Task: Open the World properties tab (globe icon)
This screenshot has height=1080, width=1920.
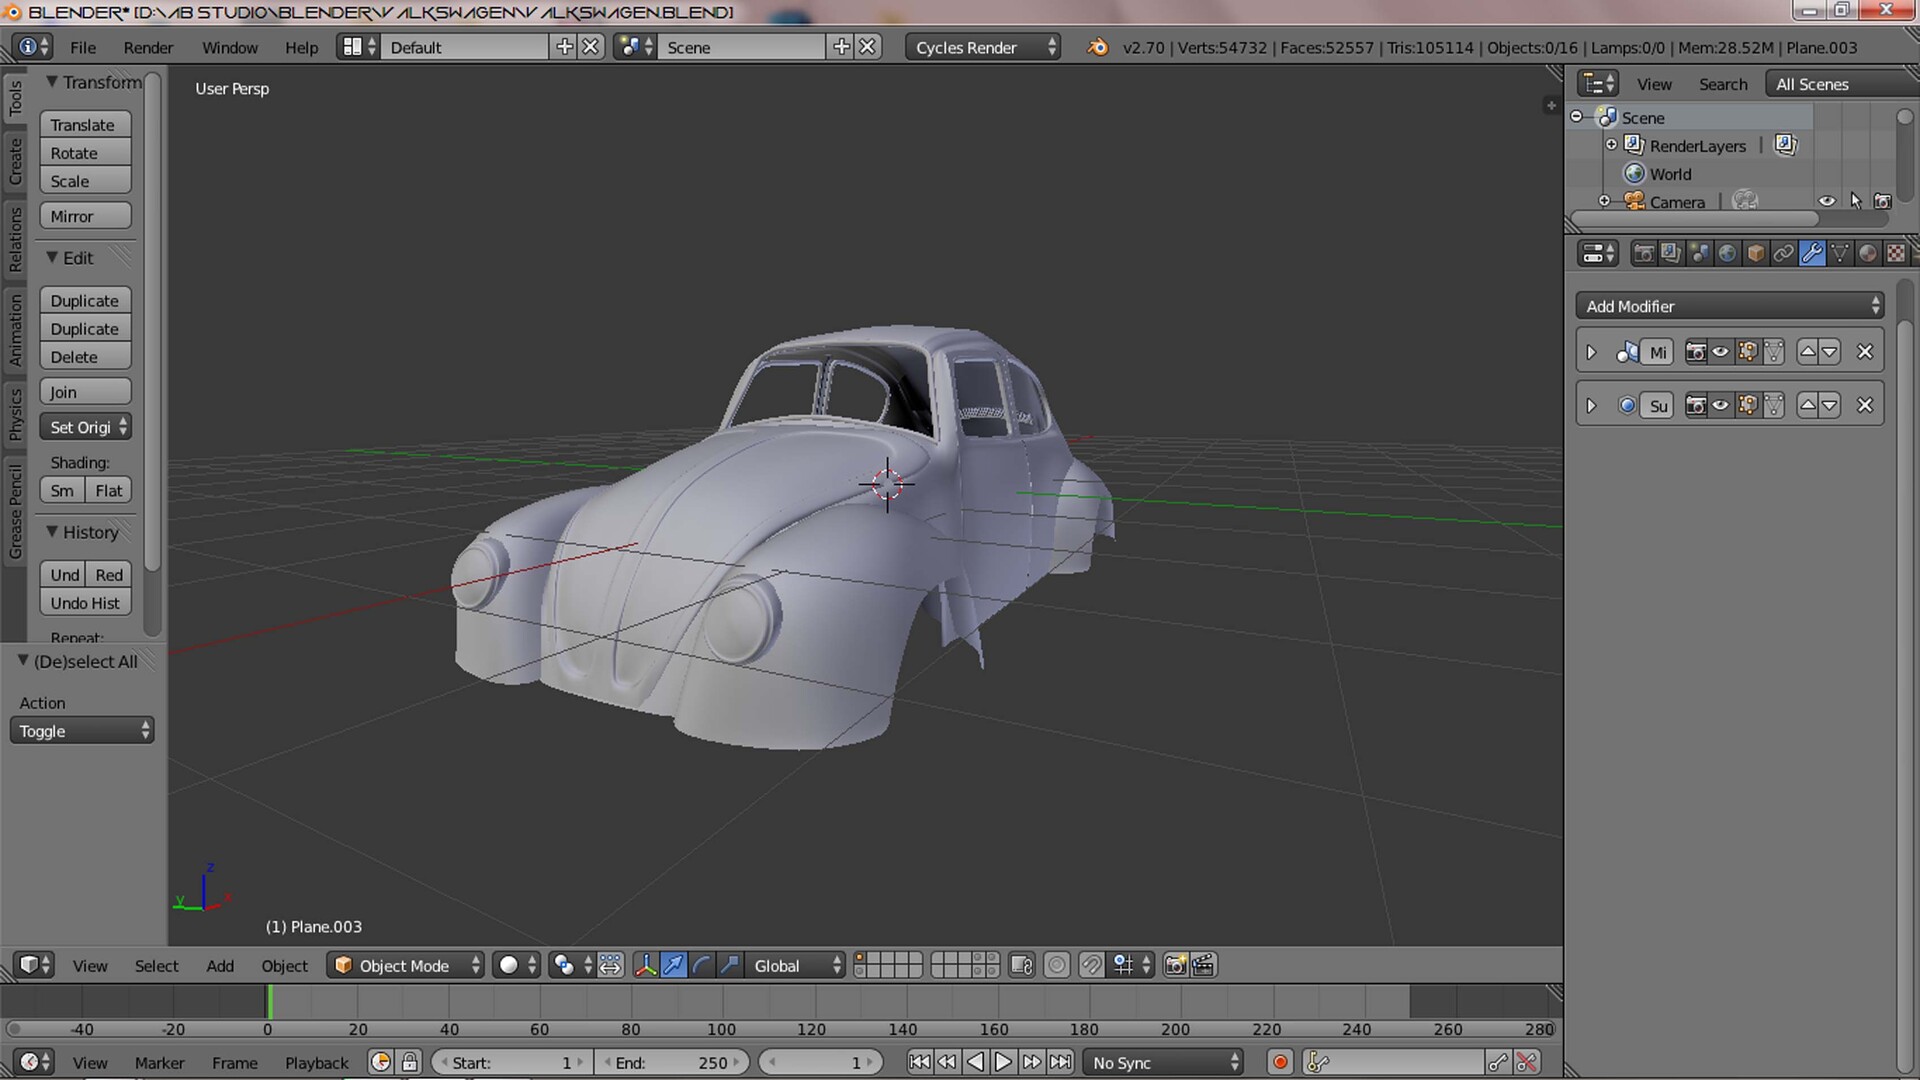Action: coord(1727,253)
